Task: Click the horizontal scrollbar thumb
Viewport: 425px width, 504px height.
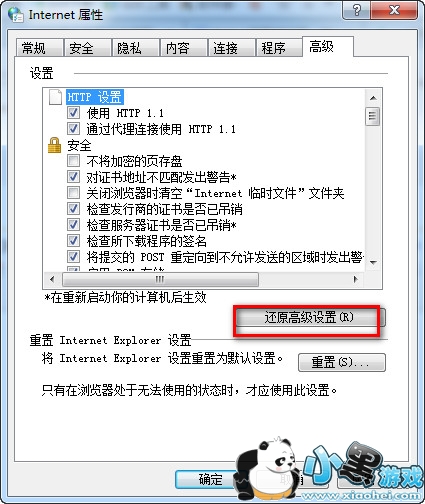Action: 160,279
